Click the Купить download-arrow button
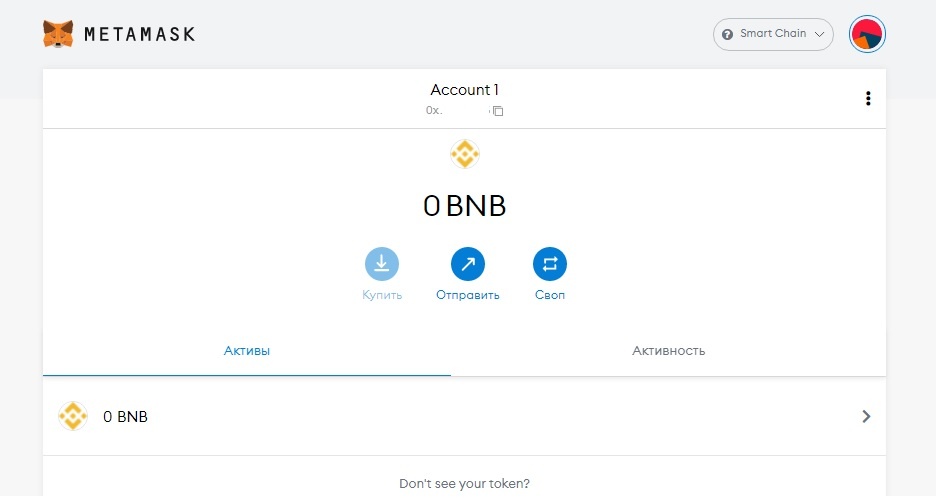The width and height of the screenshot is (936, 498). point(382,264)
